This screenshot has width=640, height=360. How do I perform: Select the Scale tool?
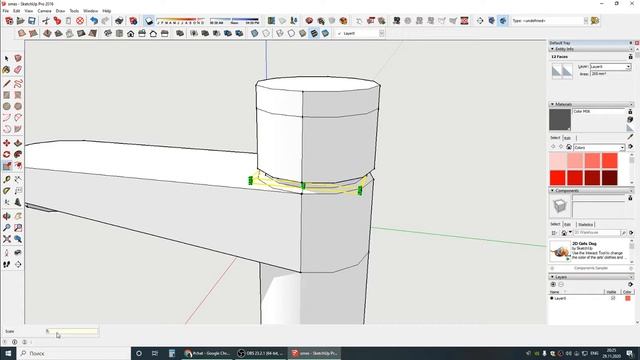coord(7,166)
